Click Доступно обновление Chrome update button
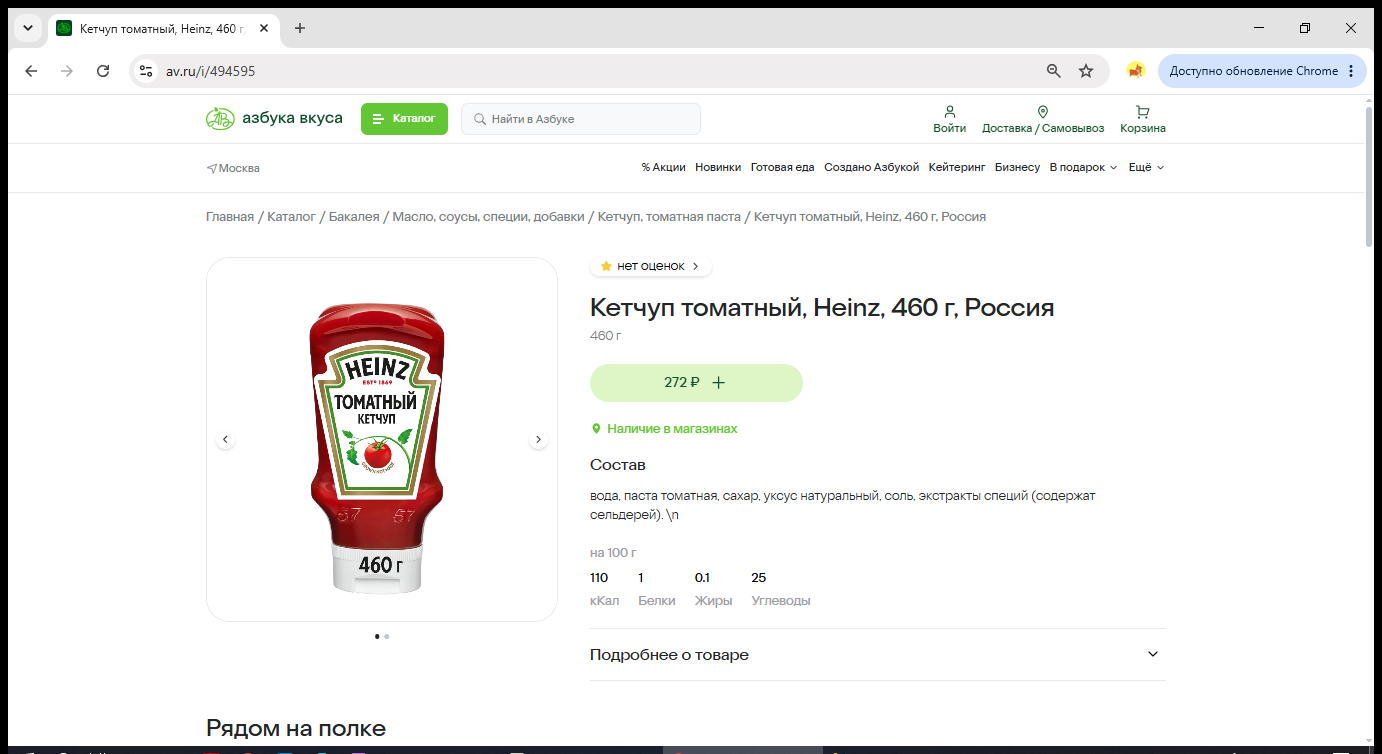The height and width of the screenshot is (754, 1382). click(1262, 71)
